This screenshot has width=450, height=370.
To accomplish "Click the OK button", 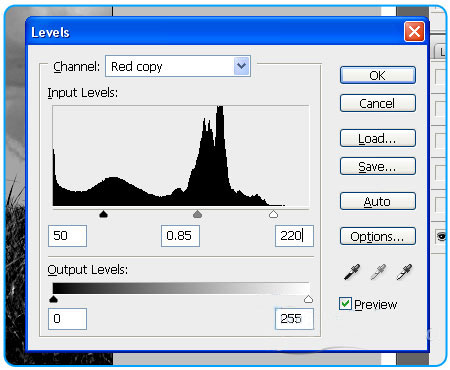I will [378, 75].
